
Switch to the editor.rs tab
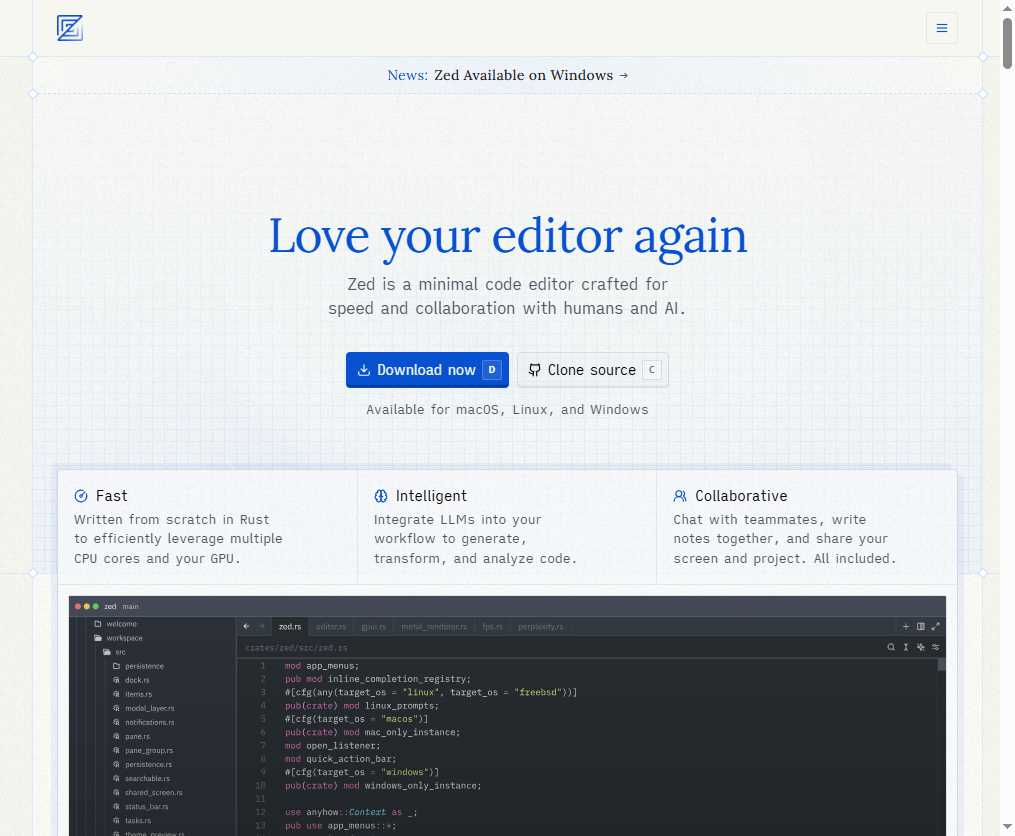[331, 627]
